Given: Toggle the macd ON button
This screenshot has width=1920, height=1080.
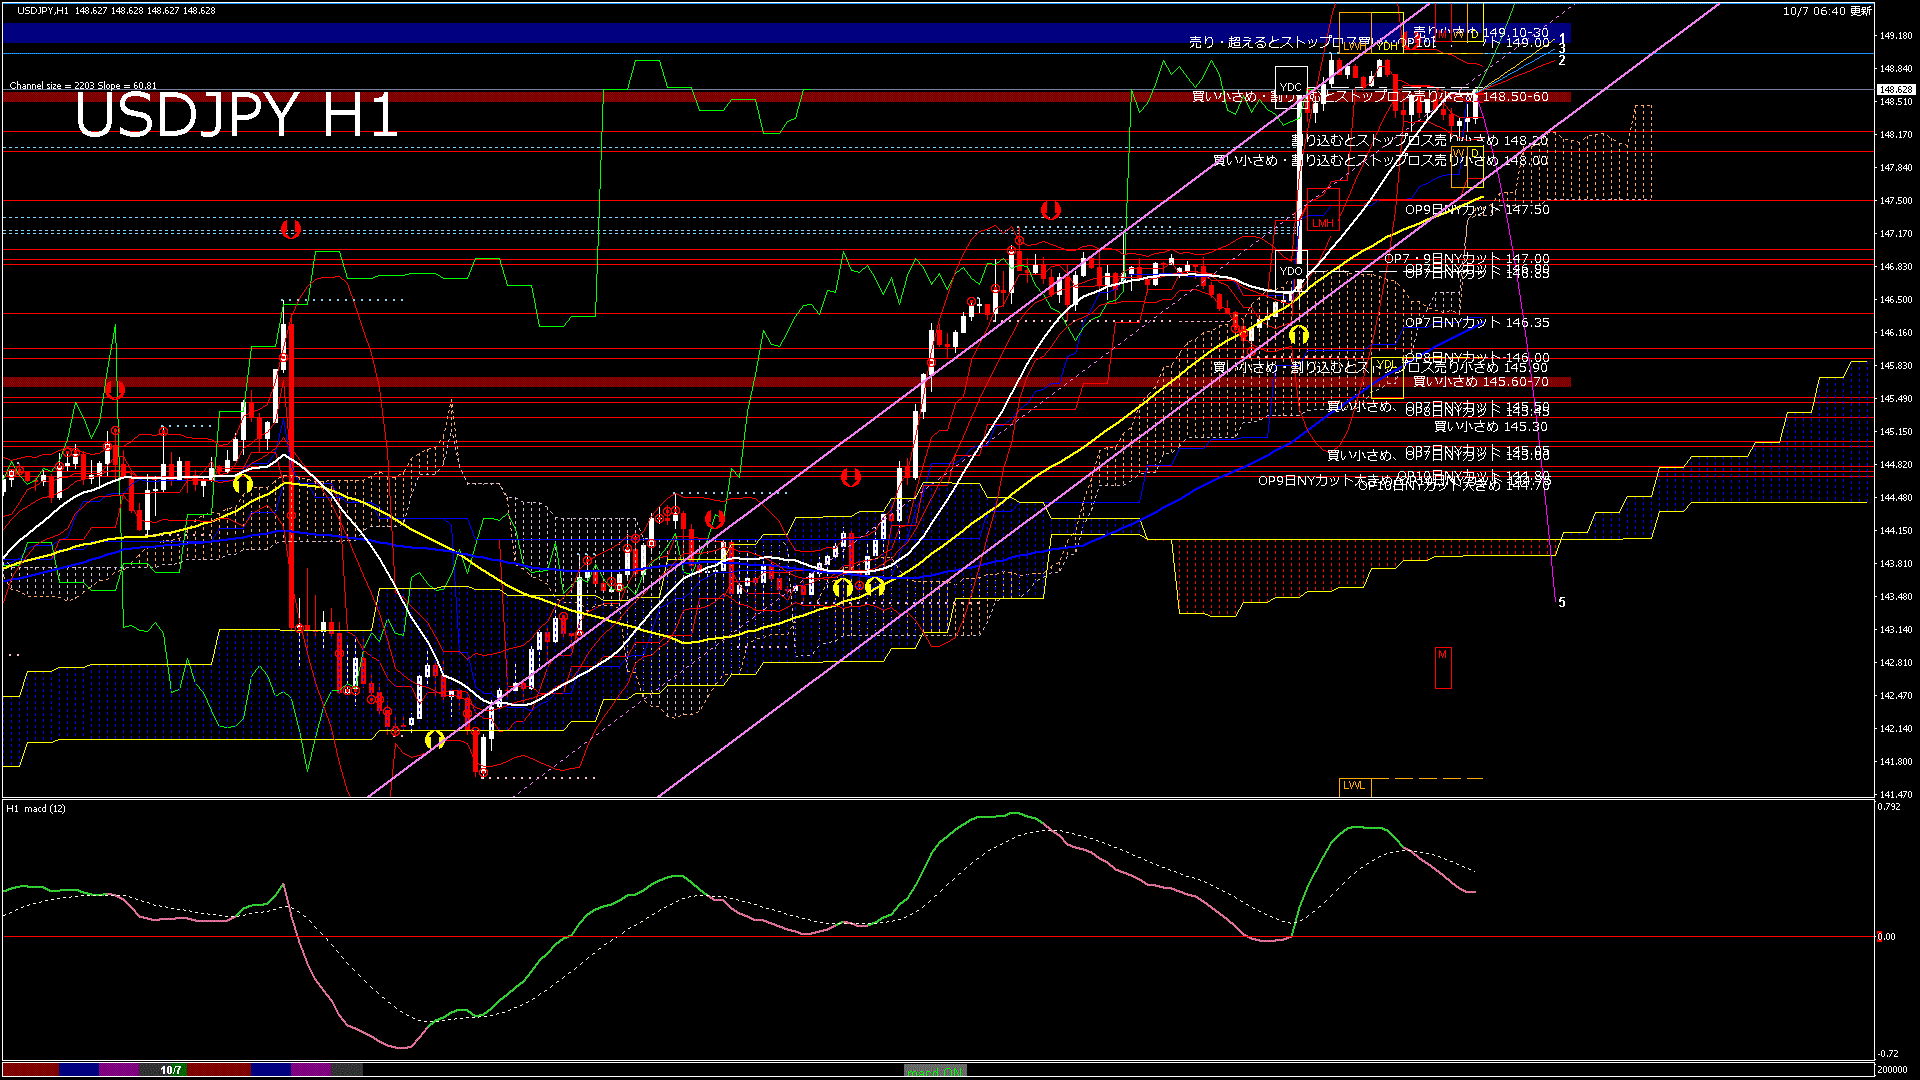Looking at the screenshot, I should 935,1071.
